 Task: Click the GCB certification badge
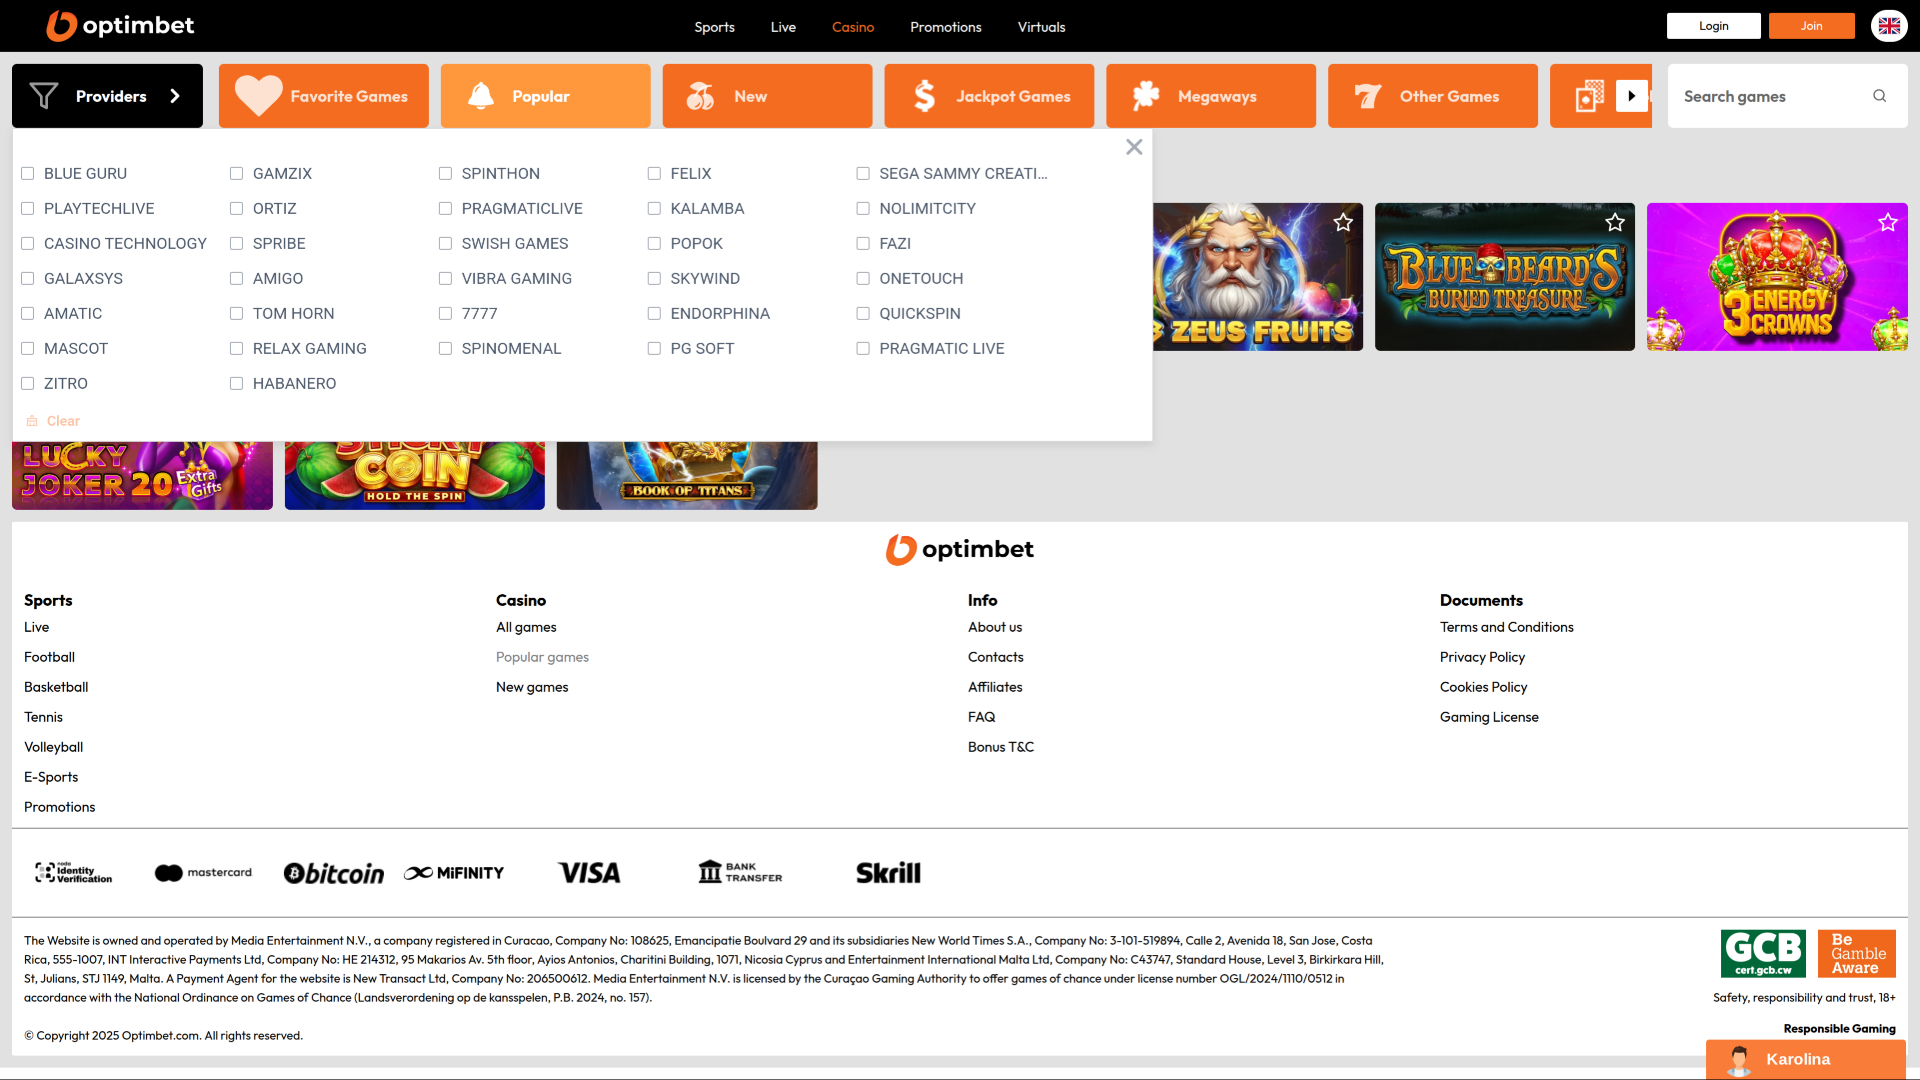[x=1763, y=953]
